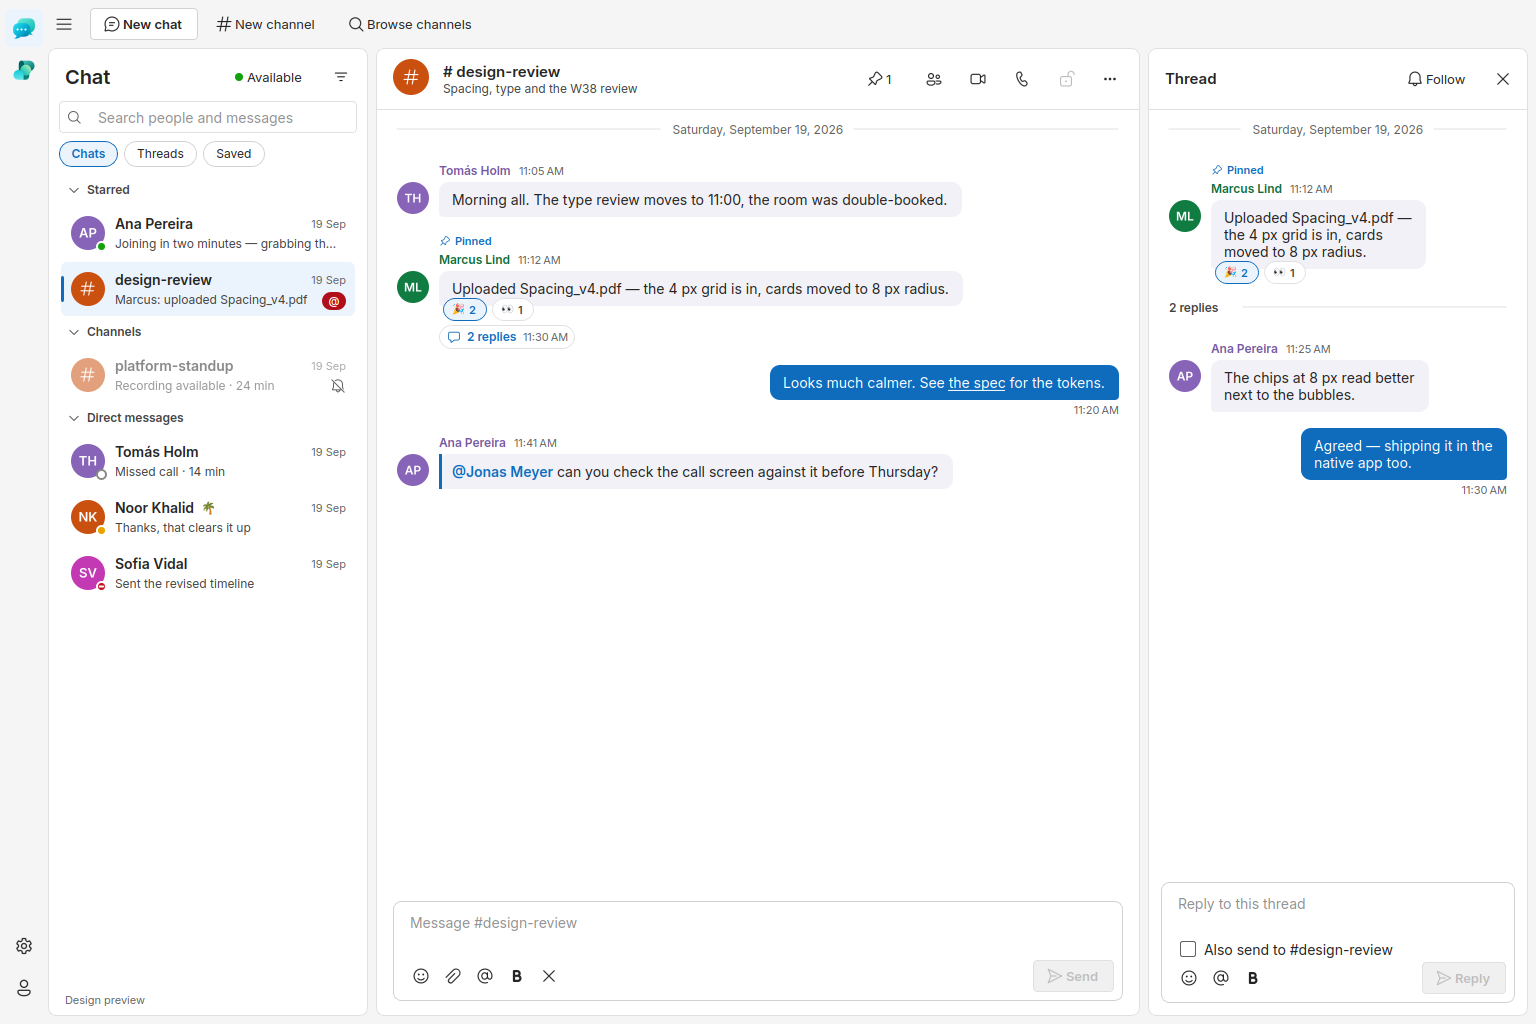Click the mention badge on design-review row
This screenshot has width=1536, height=1024.
pyautogui.click(x=334, y=301)
